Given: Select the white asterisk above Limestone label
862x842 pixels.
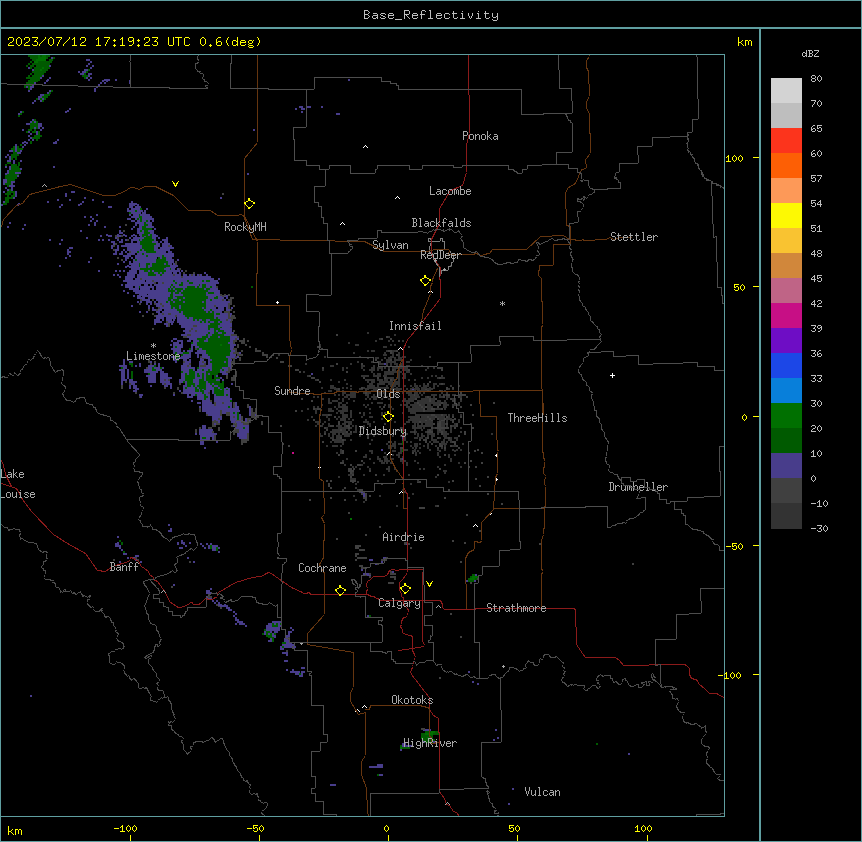Looking at the screenshot, I should [153, 346].
